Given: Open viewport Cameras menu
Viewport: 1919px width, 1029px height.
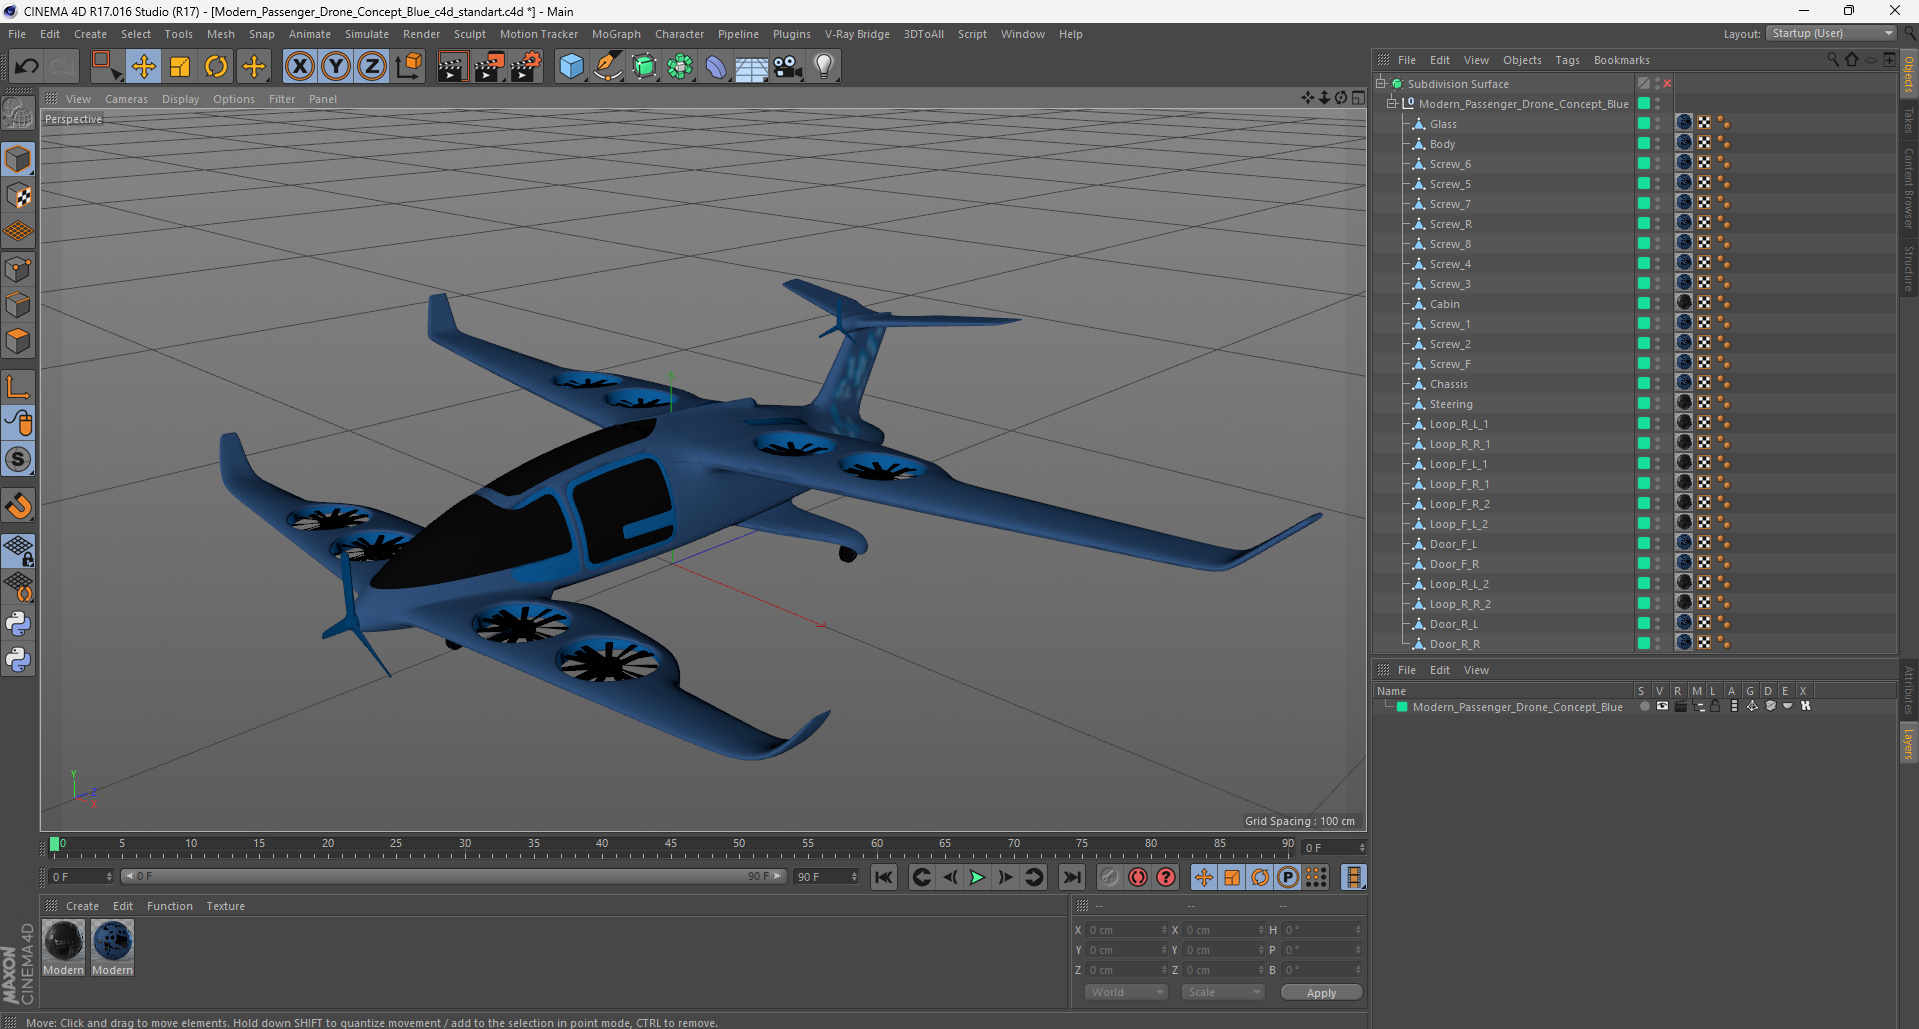Looking at the screenshot, I should coord(126,99).
